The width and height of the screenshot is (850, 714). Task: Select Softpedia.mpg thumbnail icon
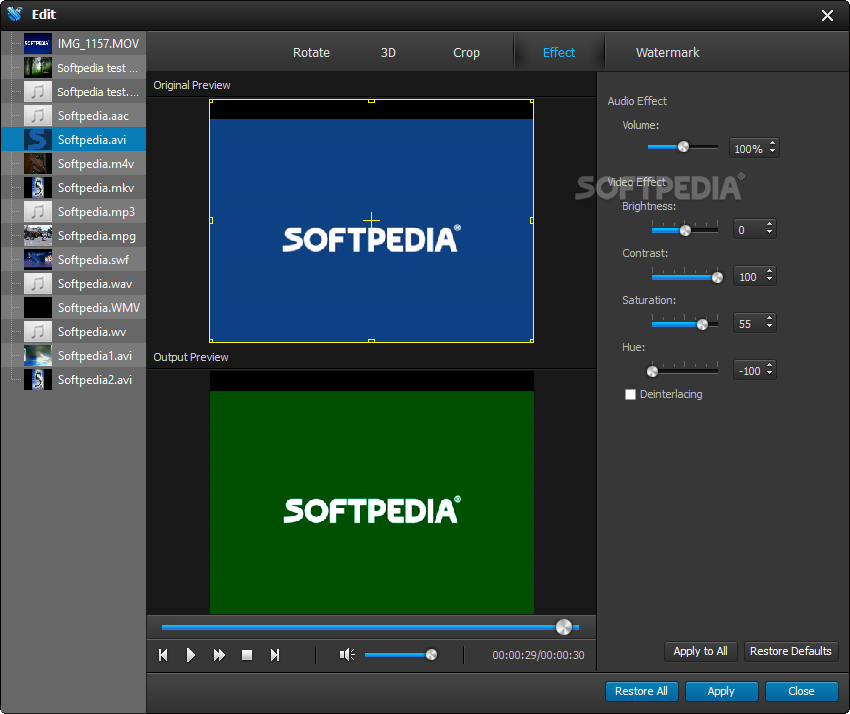[38, 235]
